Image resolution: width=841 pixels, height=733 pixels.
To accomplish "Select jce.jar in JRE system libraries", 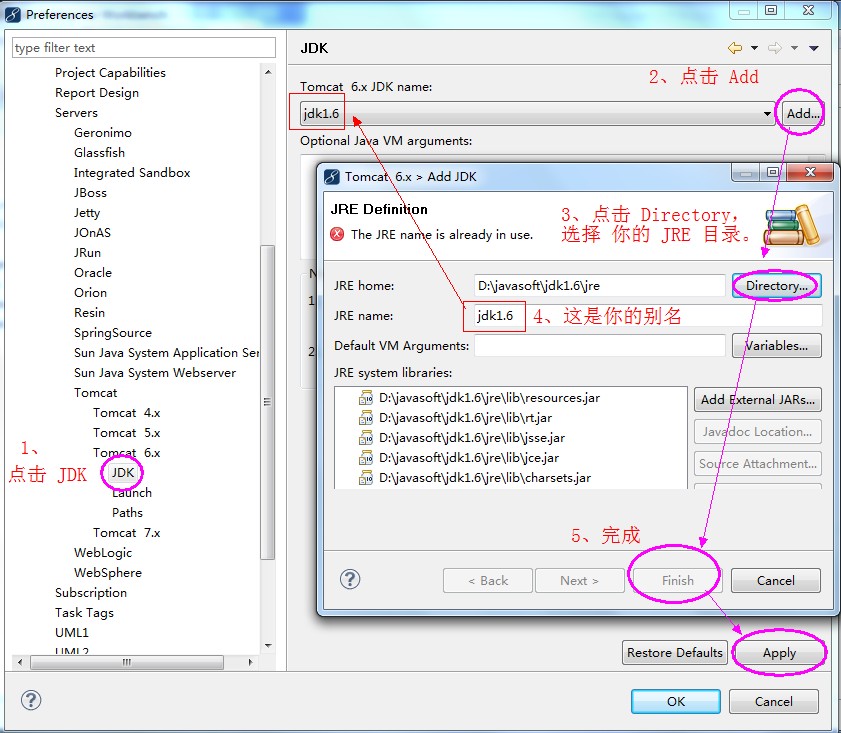I will [469, 457].
